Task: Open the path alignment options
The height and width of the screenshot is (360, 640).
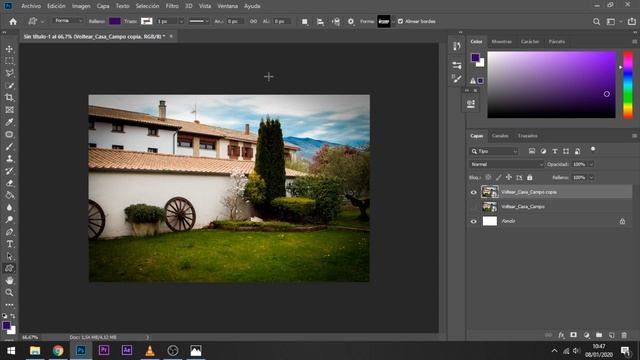Action: click(x=320, y=21)
